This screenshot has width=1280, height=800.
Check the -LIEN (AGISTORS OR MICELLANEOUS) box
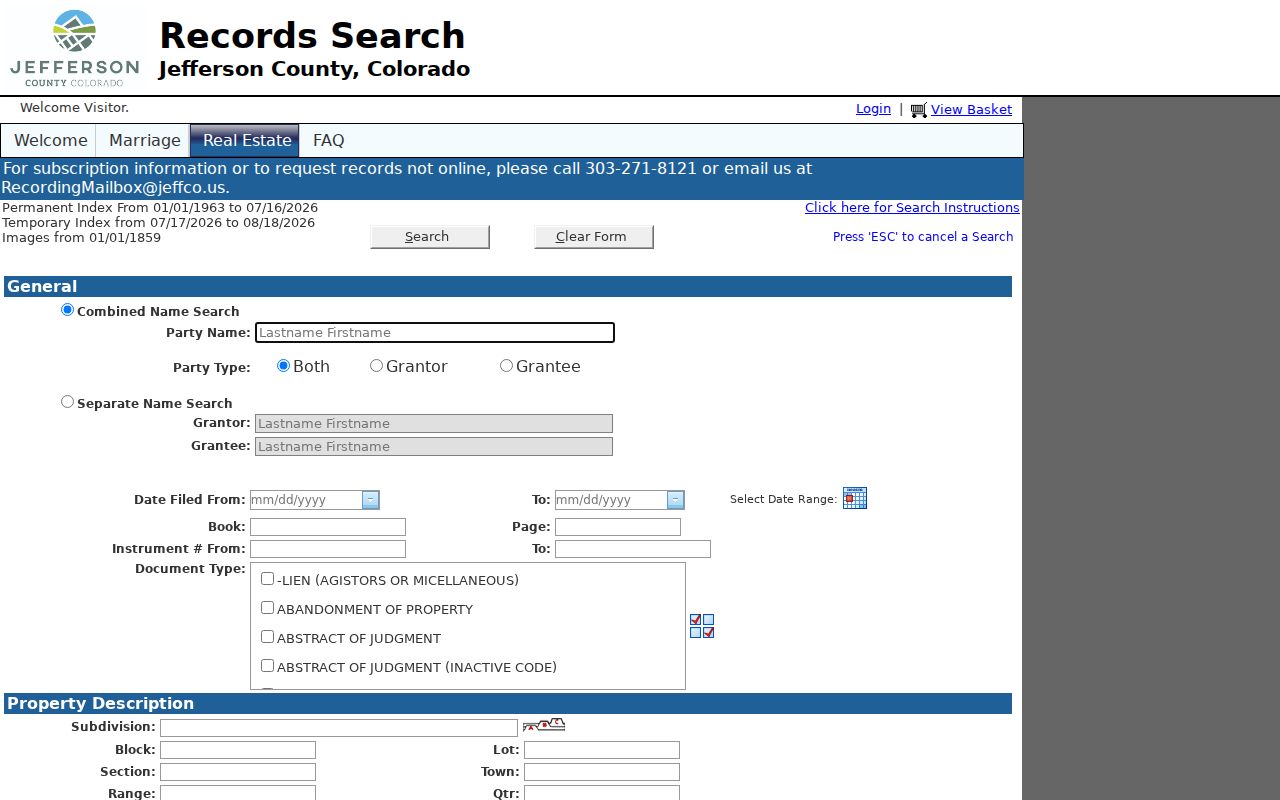[x=267, y=579]
